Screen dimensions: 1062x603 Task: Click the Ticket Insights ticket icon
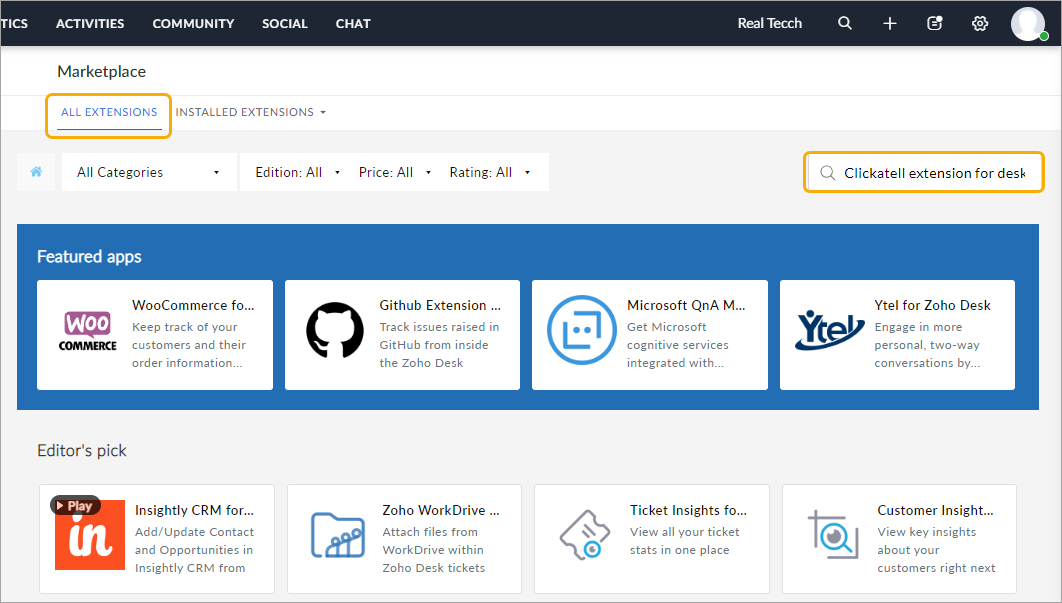[585, 535]
